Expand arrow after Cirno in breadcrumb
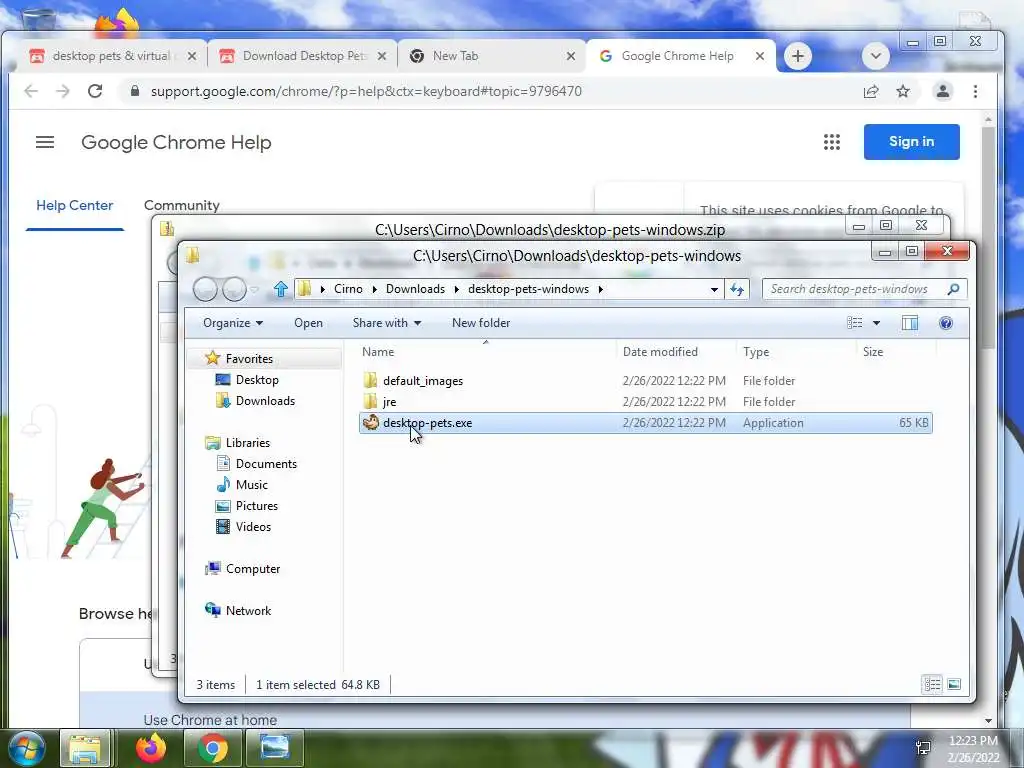Screen dimensions: 1024x768 374,289
